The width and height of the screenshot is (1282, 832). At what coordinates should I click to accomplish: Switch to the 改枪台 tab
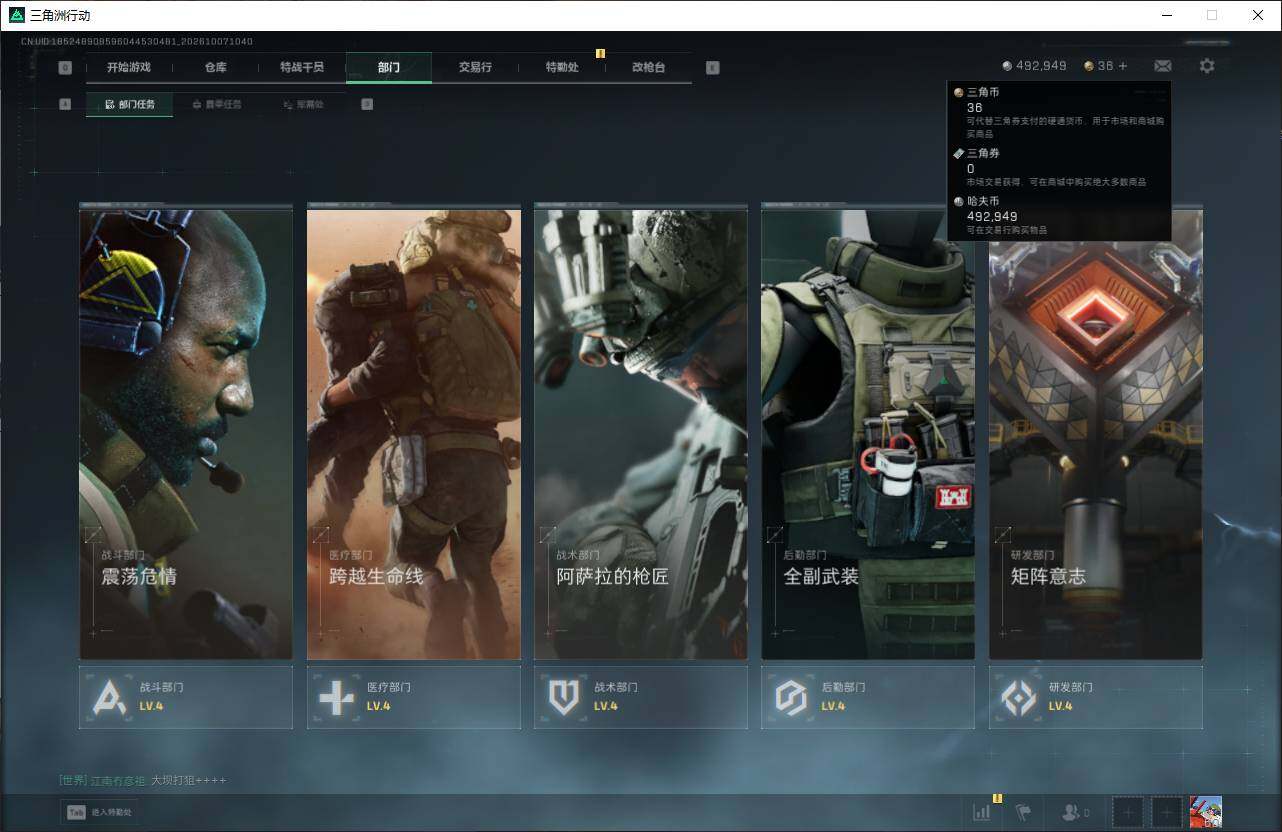tap(648, 67)
